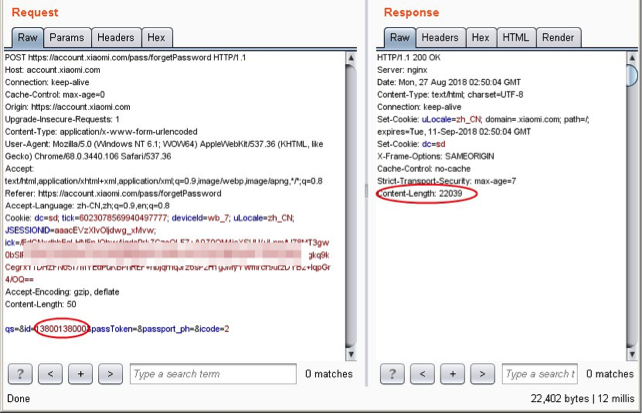
Task: Go to previous match in Response panel
Action: pos(424,374)
